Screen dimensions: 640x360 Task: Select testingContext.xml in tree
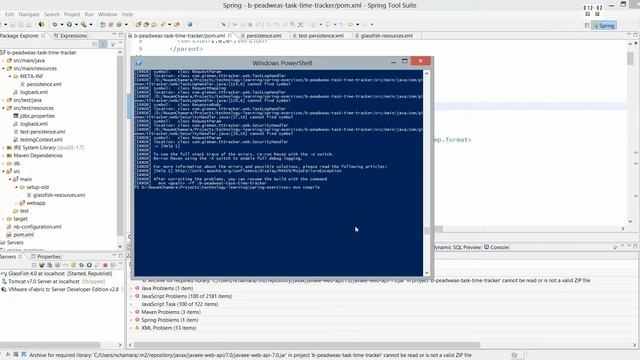[38, 140]
